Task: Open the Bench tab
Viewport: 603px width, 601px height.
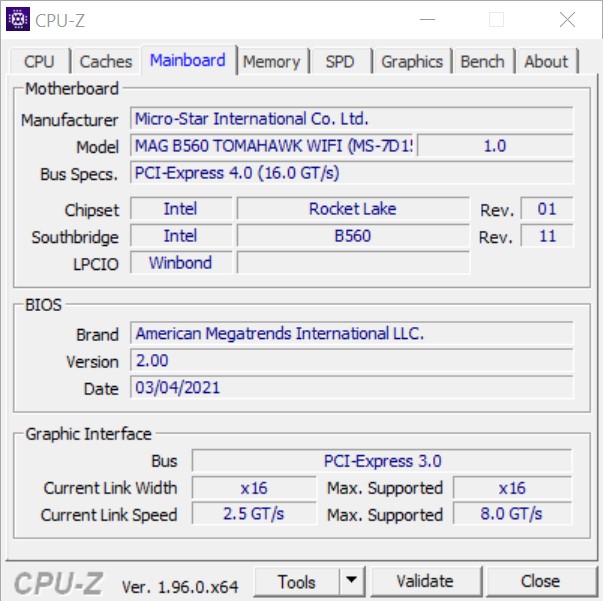Action: coord(483,62)
